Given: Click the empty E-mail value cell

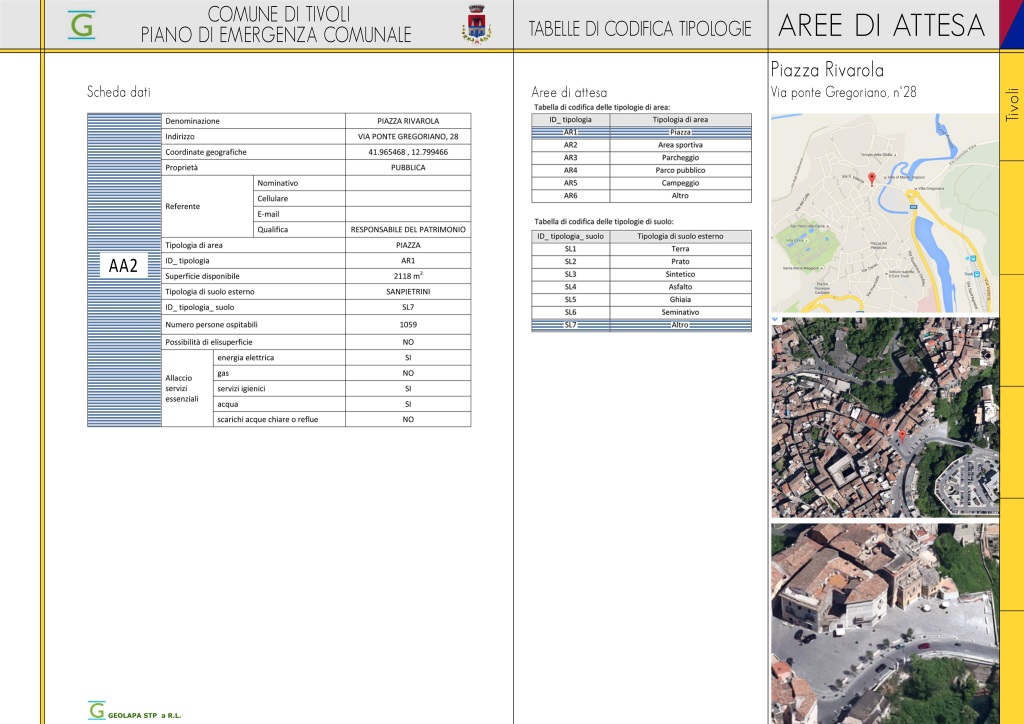Looking at the screenshot, I should [x=408, y=214].
